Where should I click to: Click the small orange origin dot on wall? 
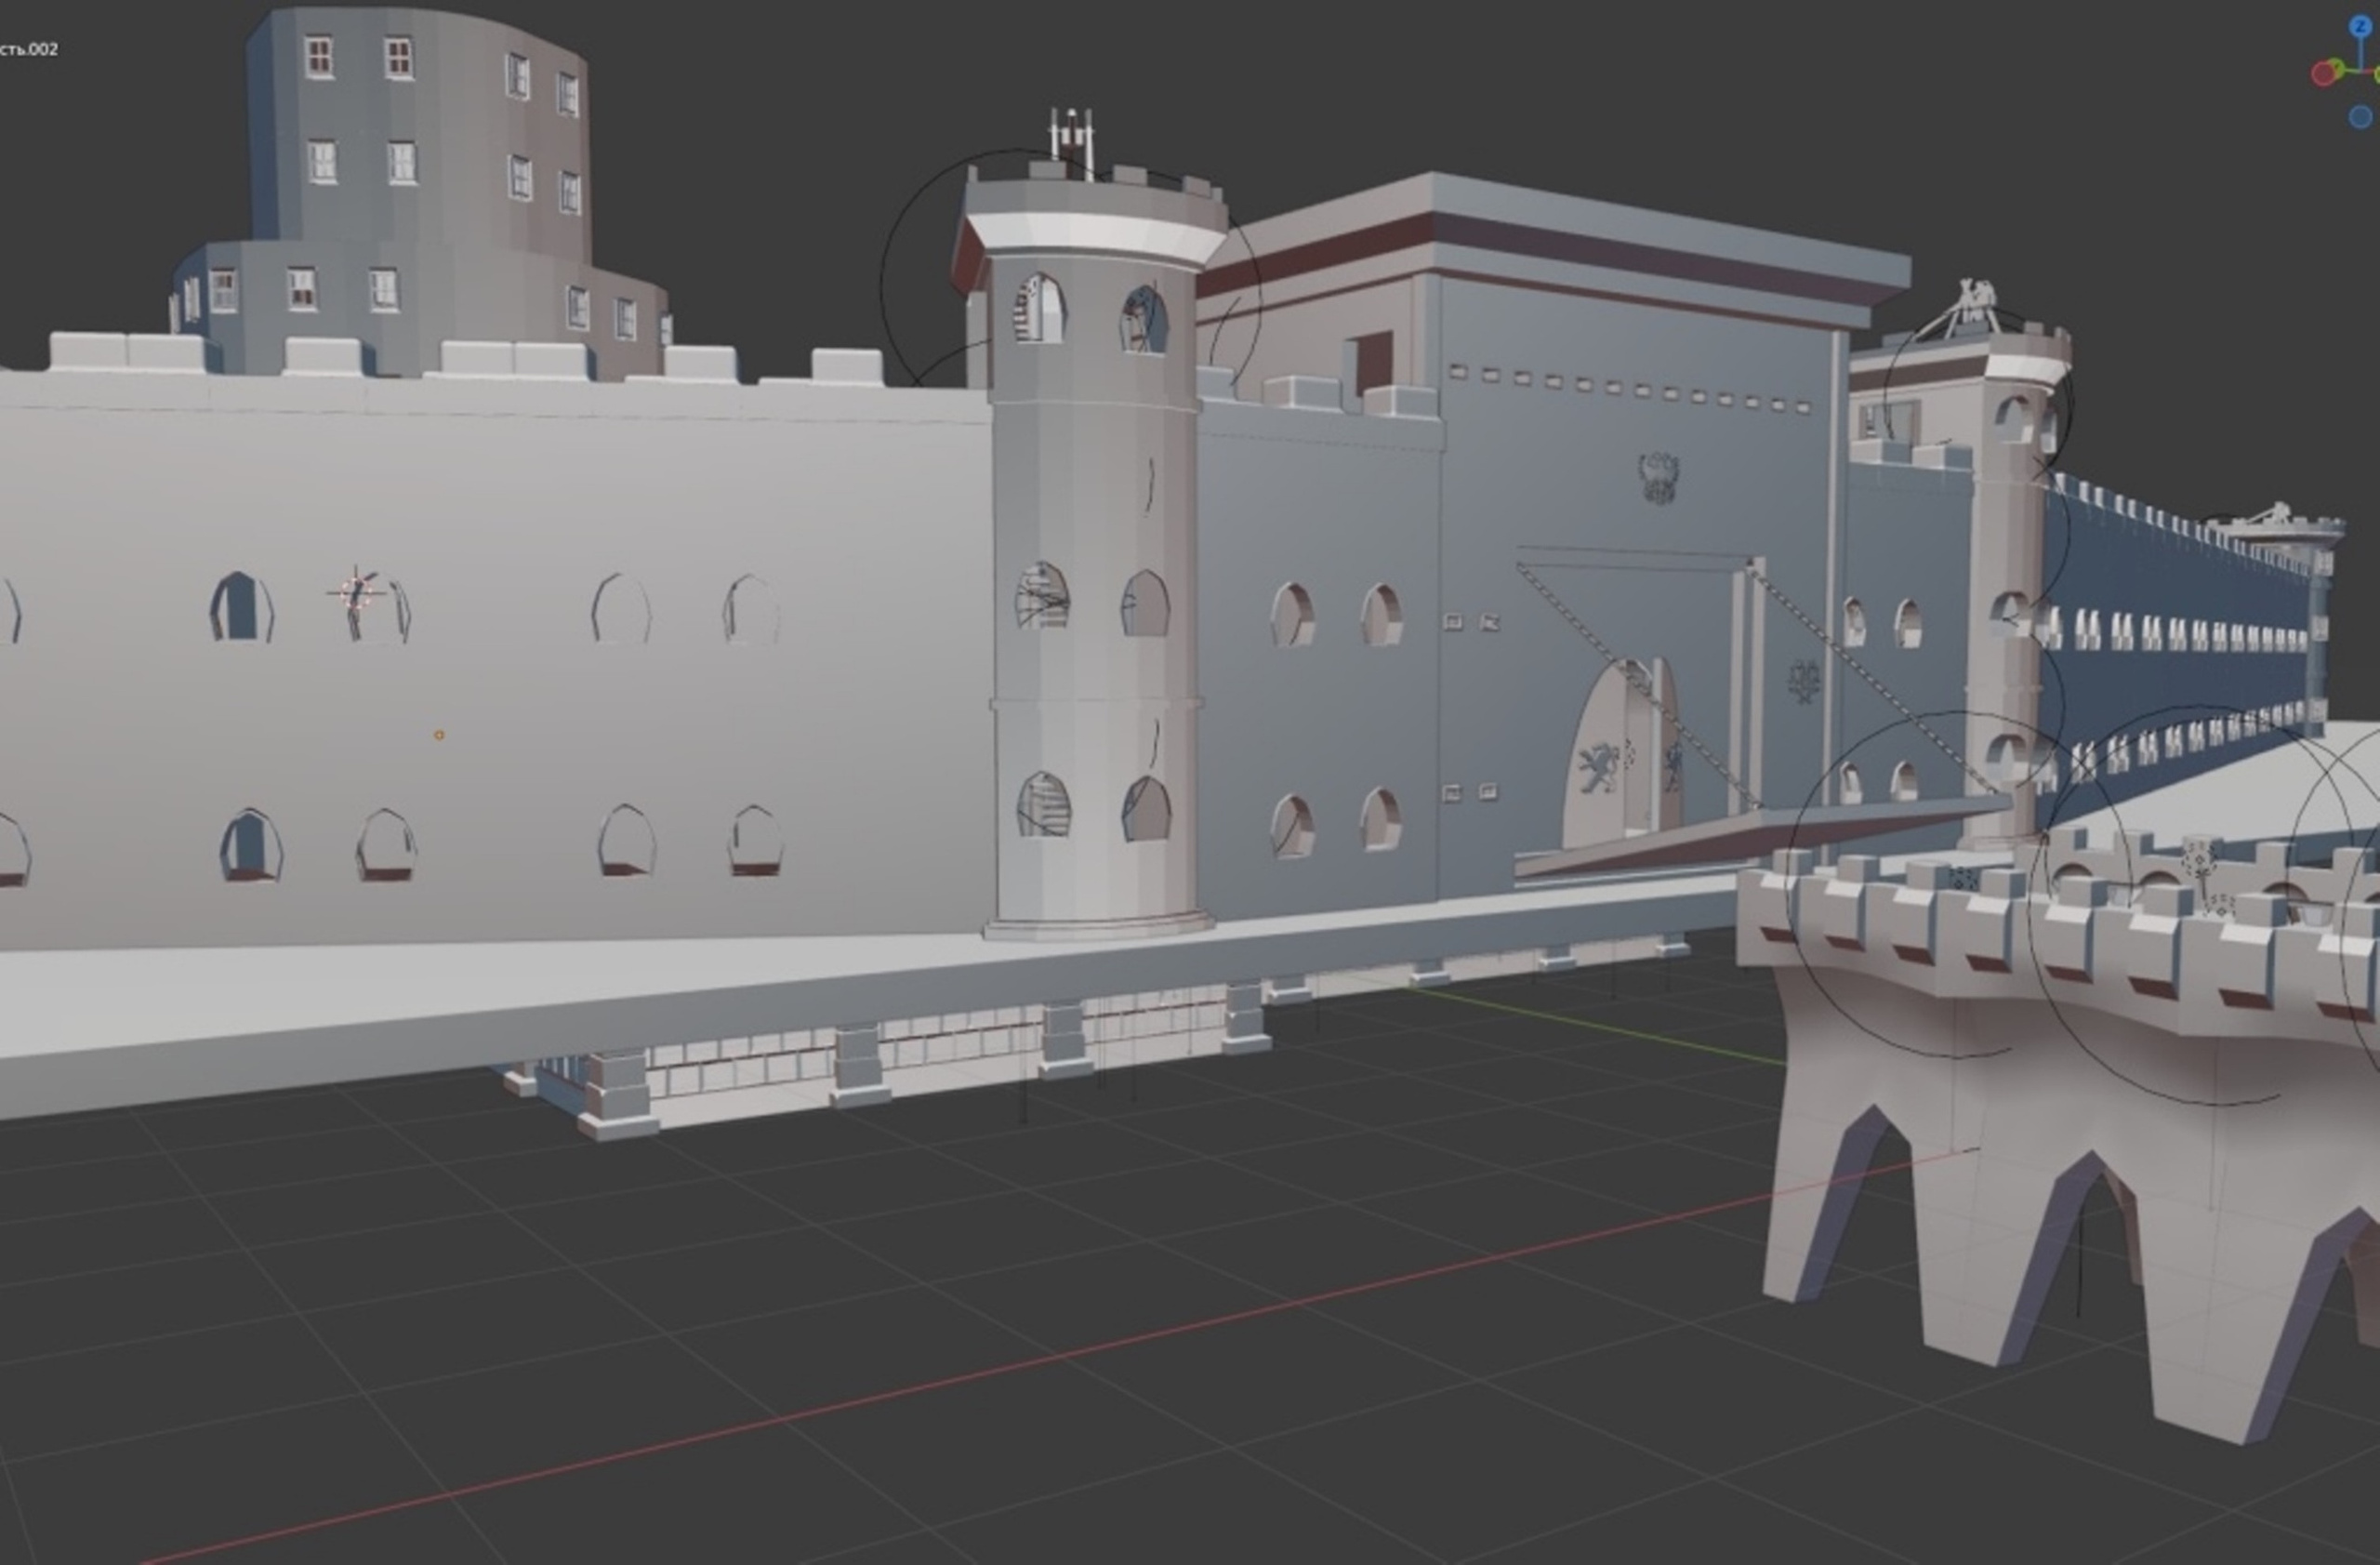point(438,735)
